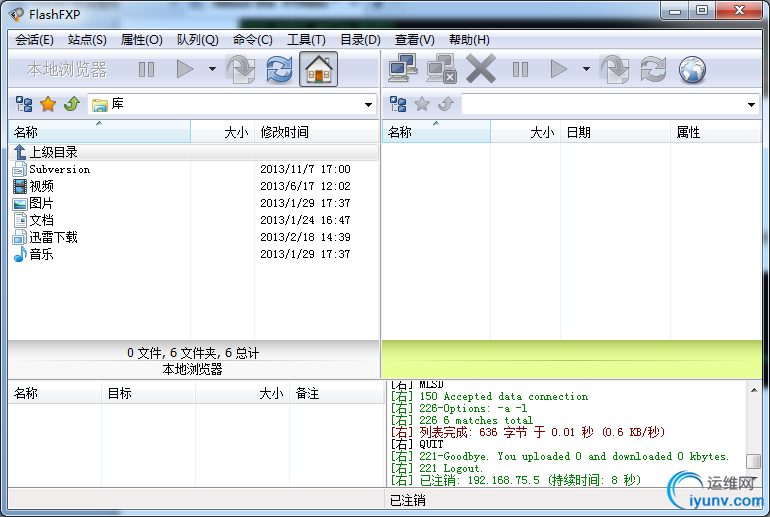Click the empty remote path input field
Image resolution: width=770 pixels, height=517 pixels.
pos(604,104)
